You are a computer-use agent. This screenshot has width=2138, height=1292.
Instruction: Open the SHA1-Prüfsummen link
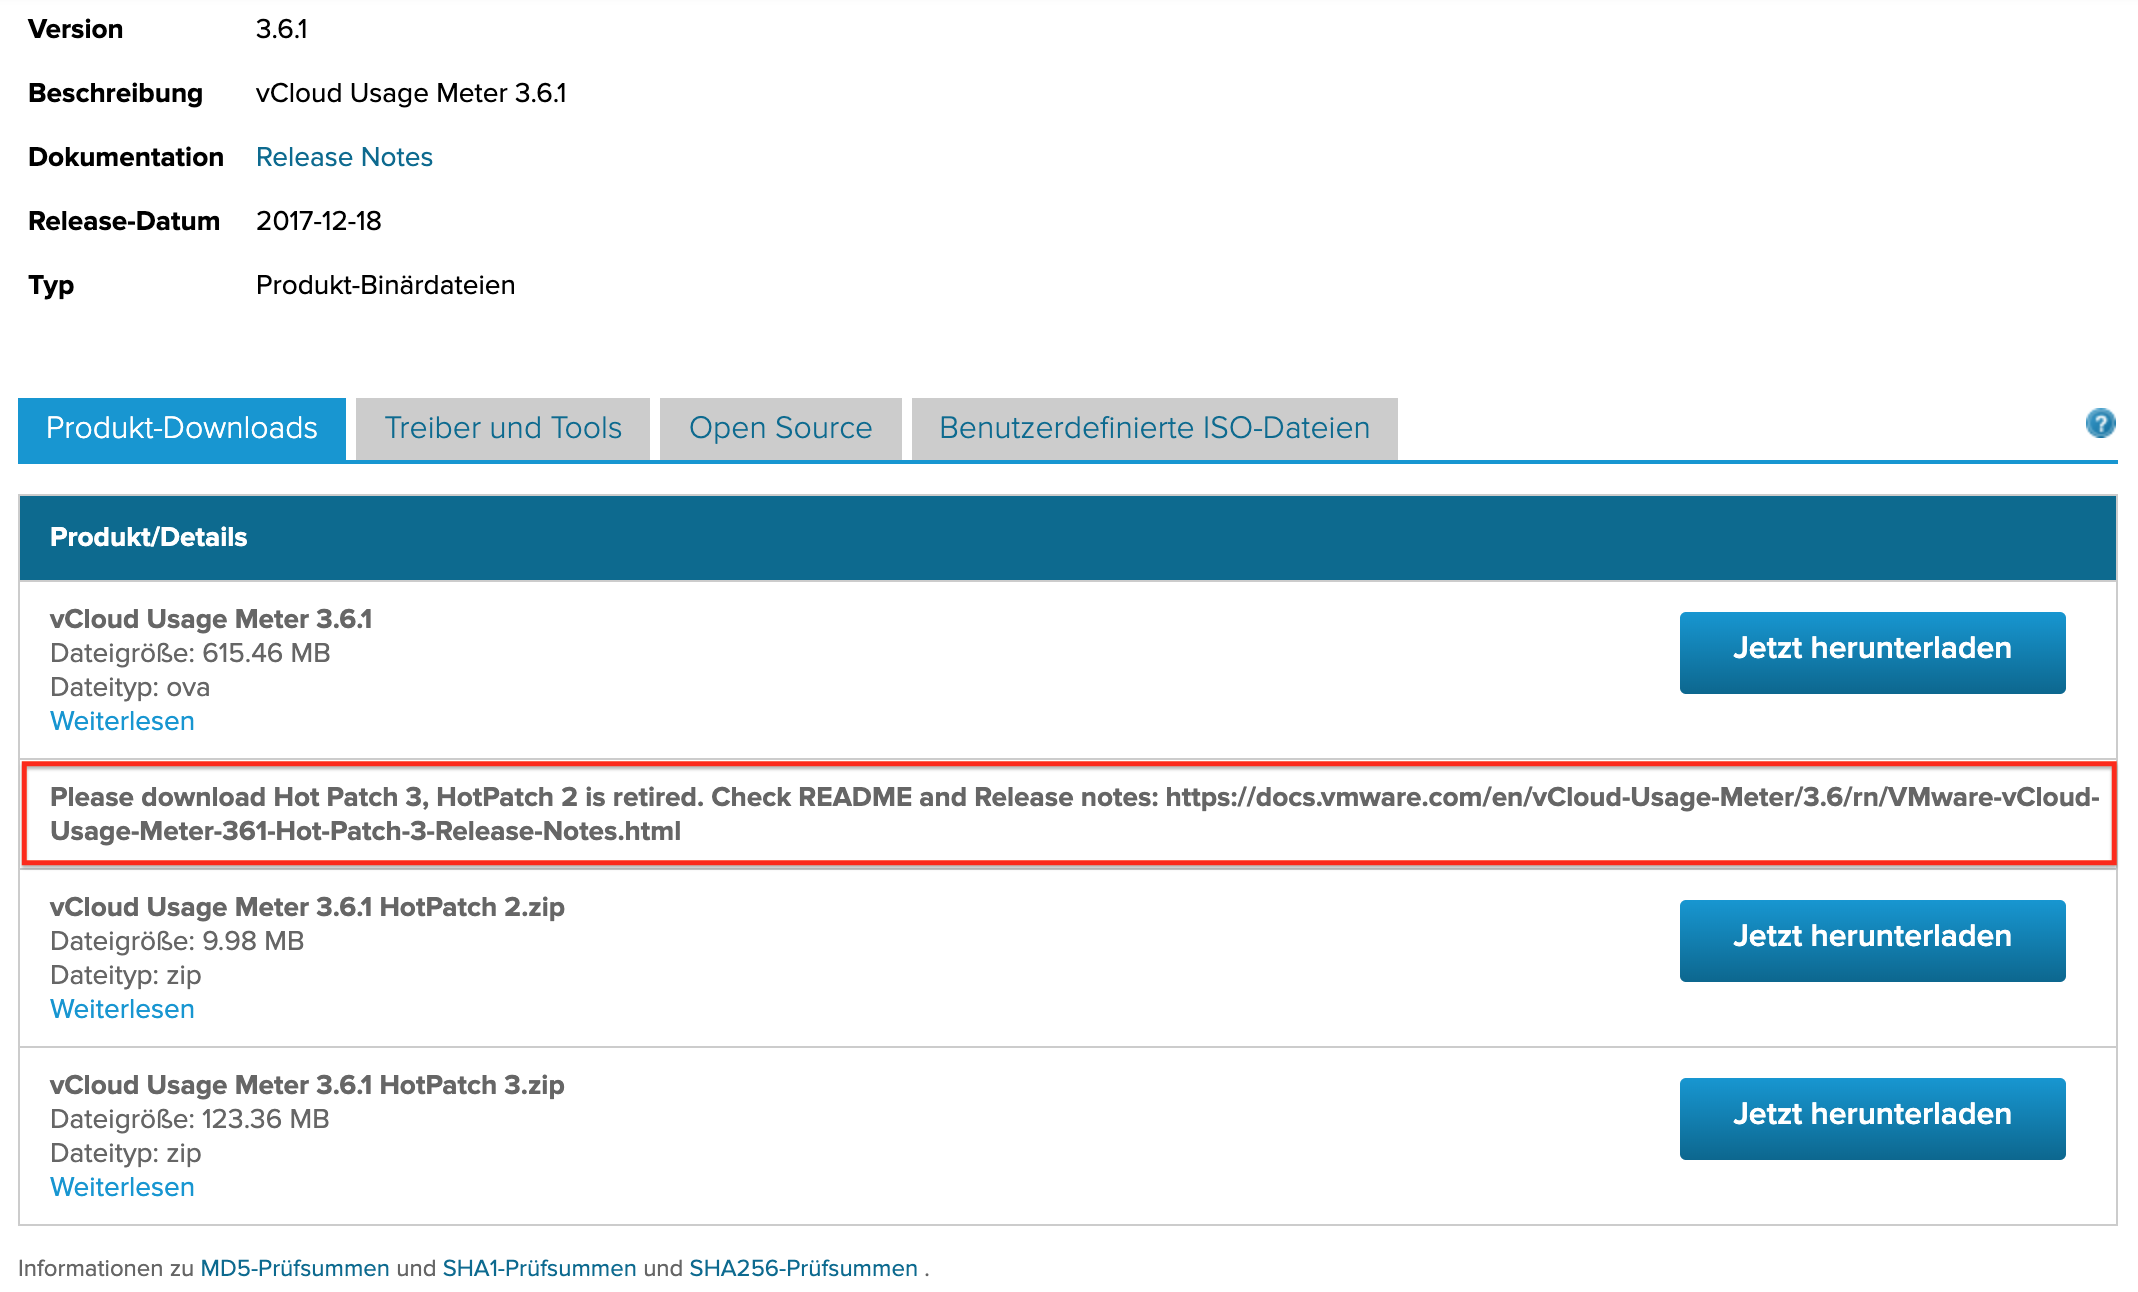pyautogui.click(x=539, y=1268)
